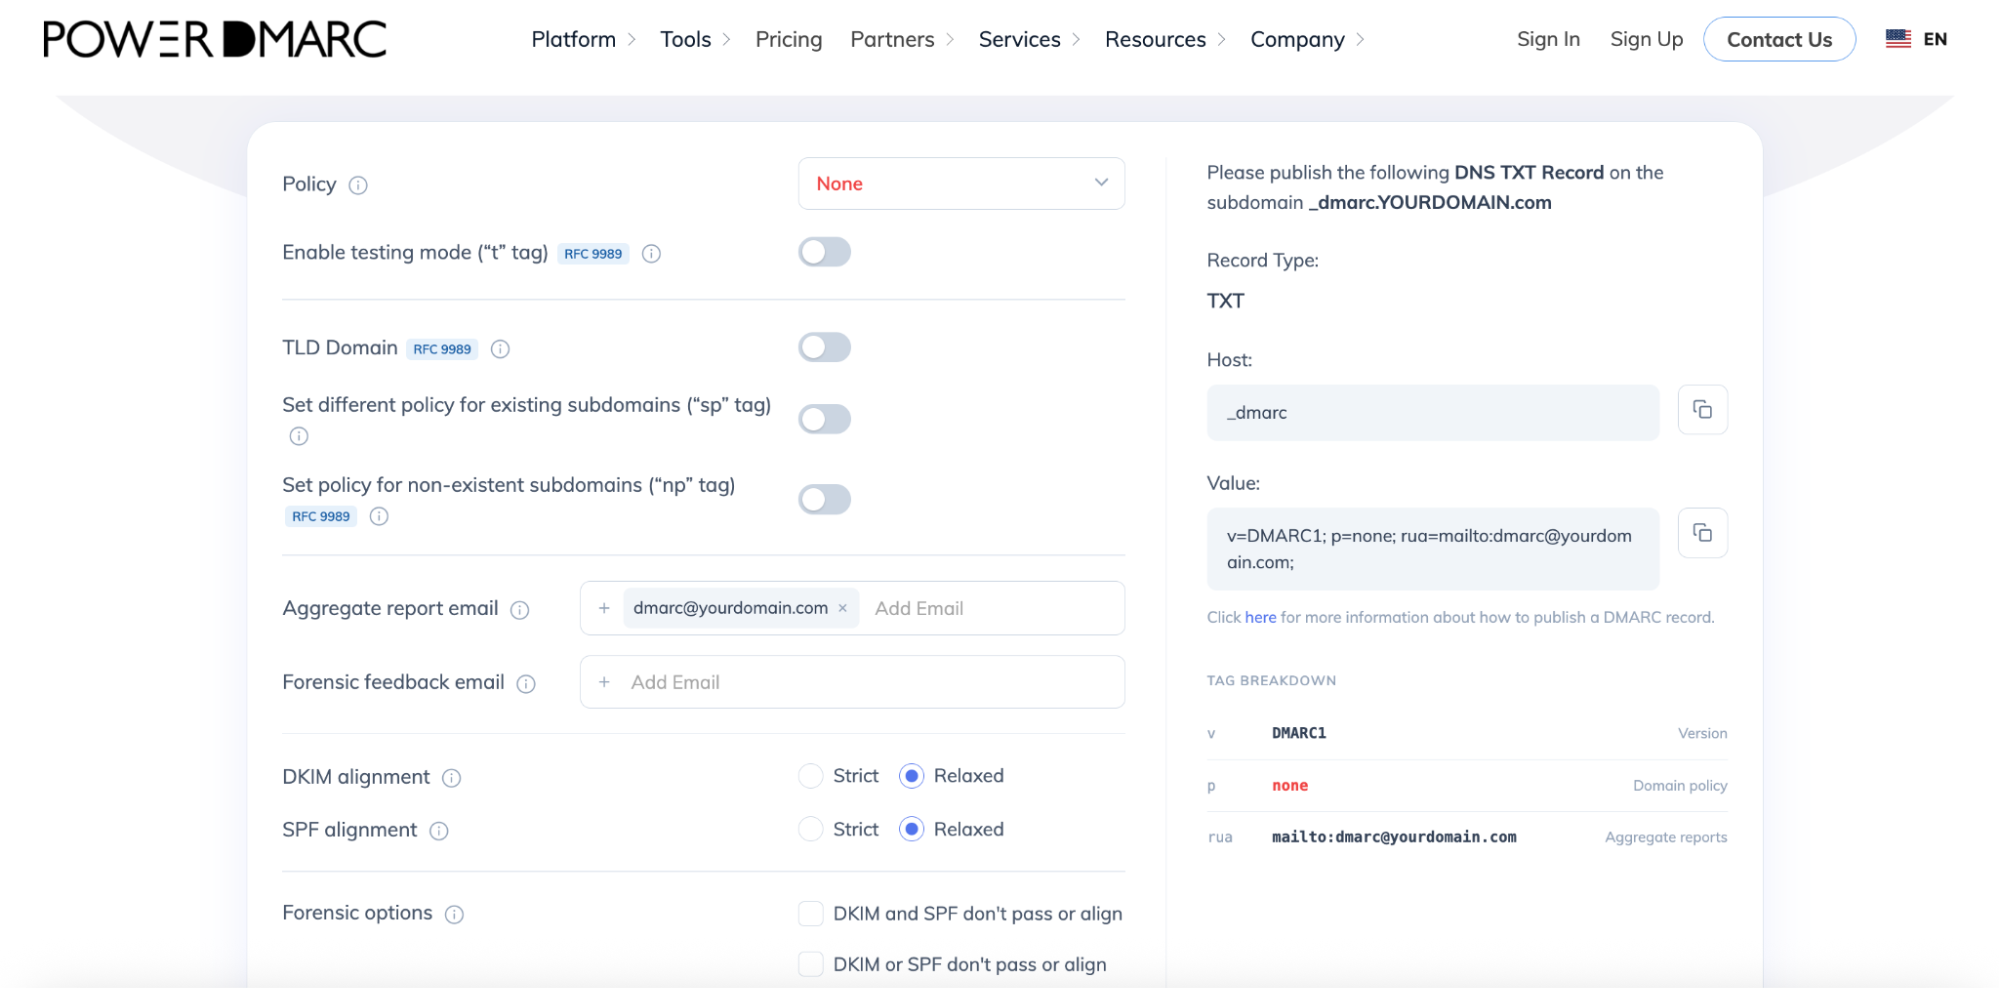Toggle the TLD Domain switch
Image resolution: width=1999 pixels, height=988 pixels.
click(824, 347)
